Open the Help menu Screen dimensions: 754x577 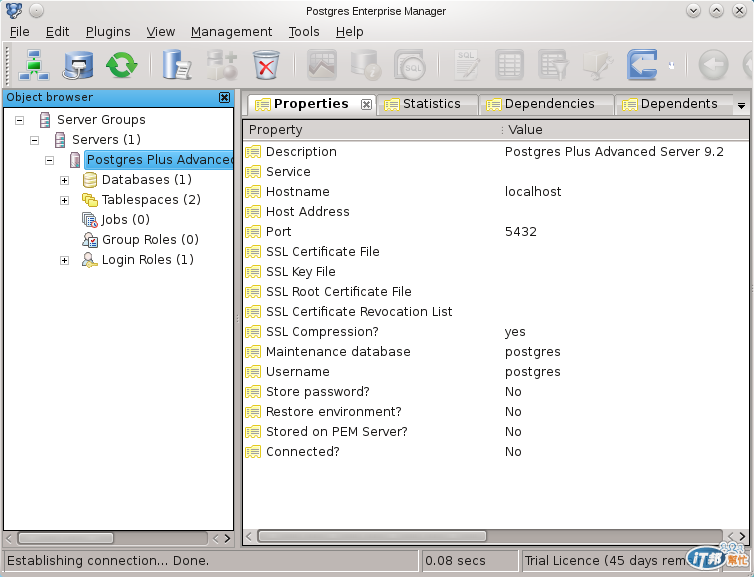350,32
